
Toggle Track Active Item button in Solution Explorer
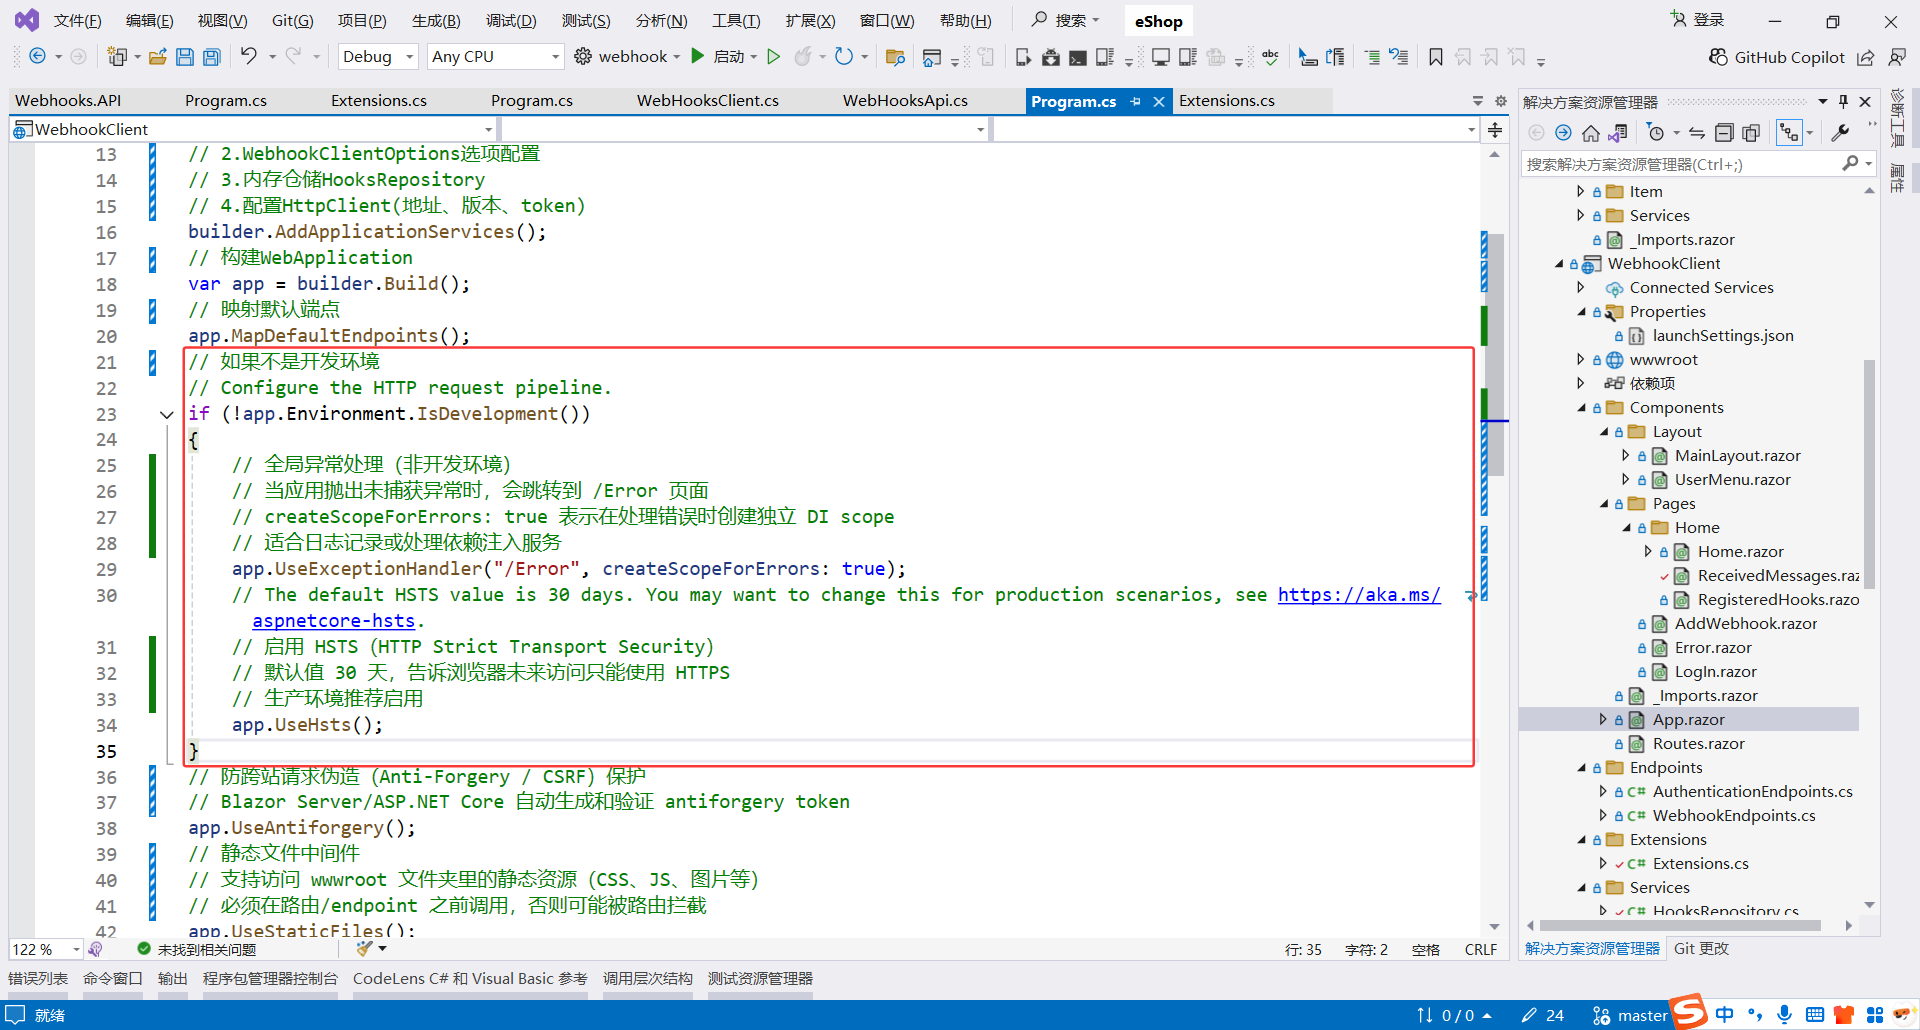click(x=1788, y=133)
